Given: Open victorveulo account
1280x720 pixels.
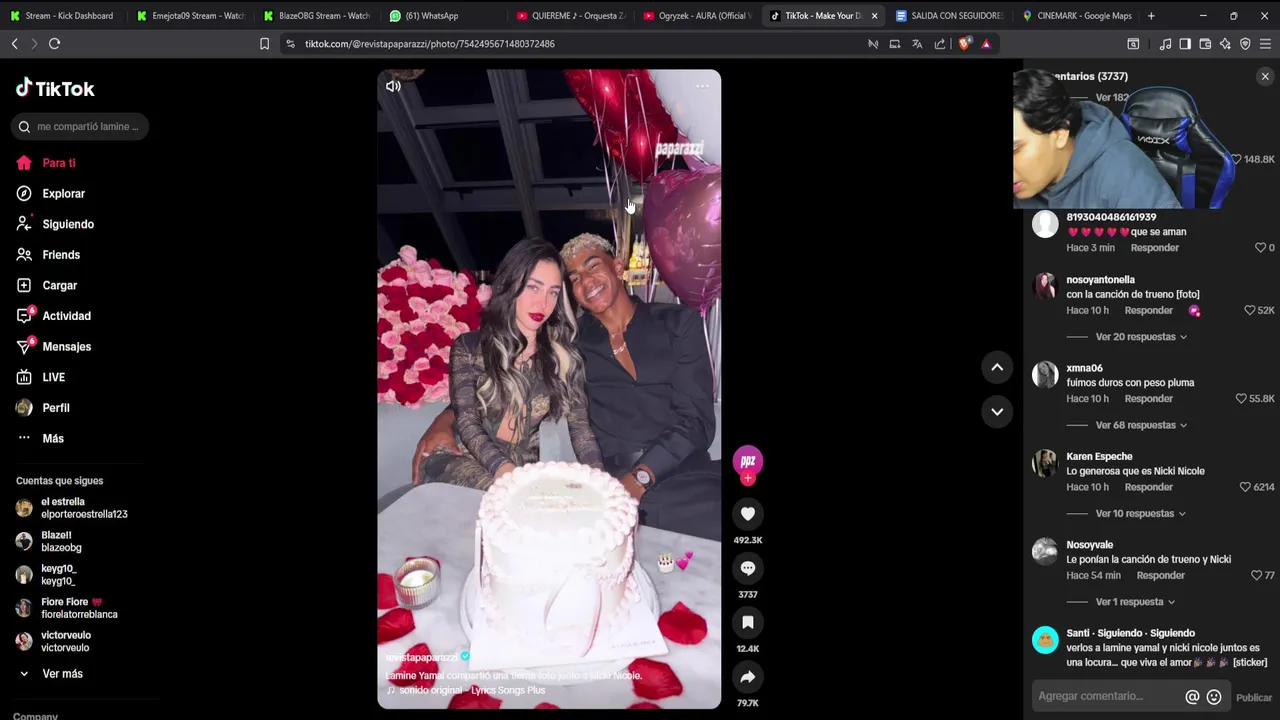Looking at the screenshot, I should (54, 641).
